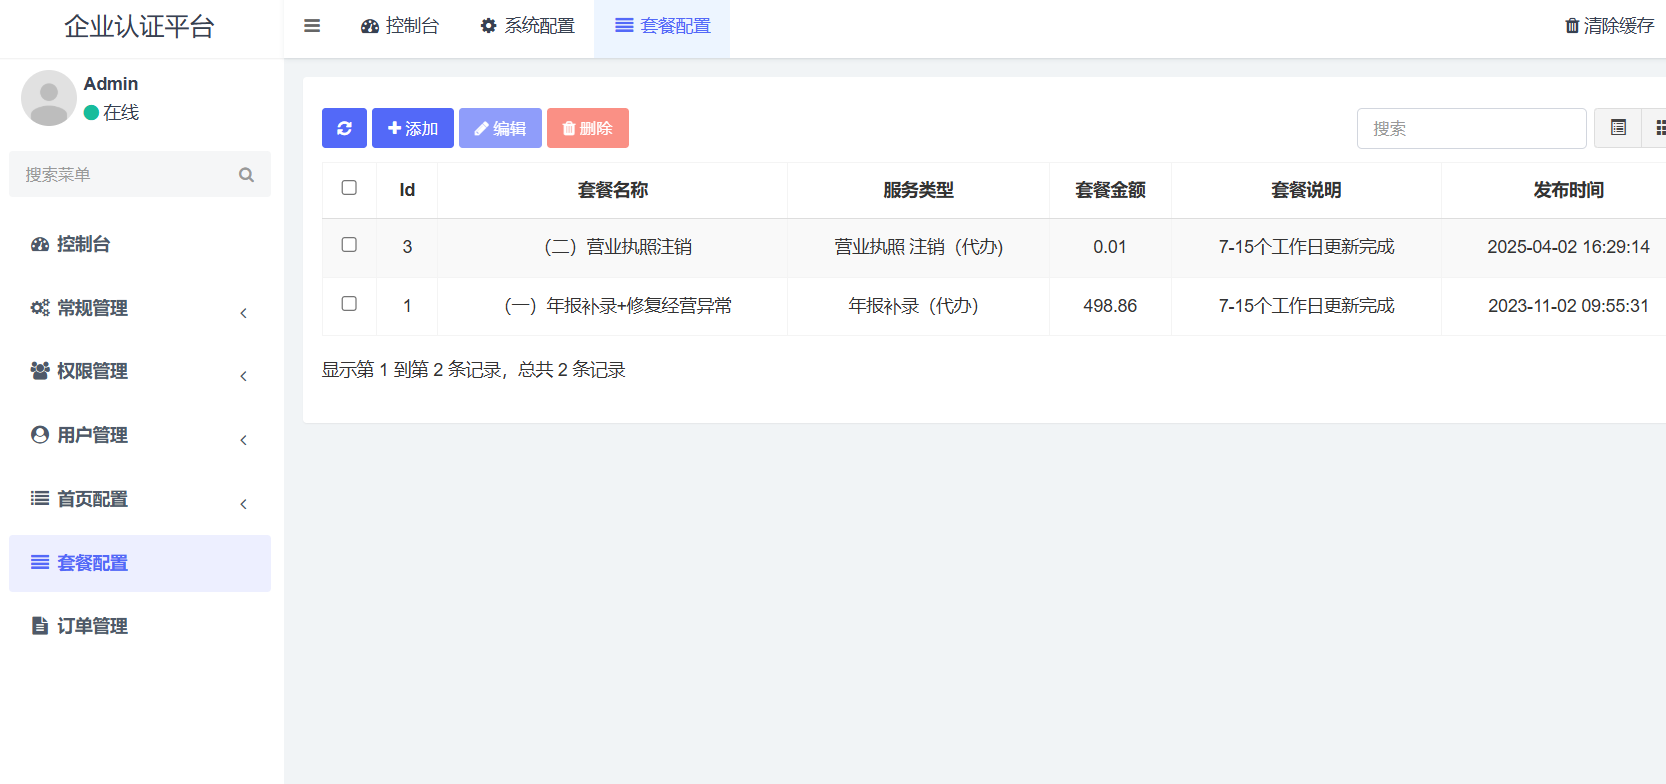This screenshot has width=1666, height=784.
Task: Click the hamburger sidebar toggle icon
Action: coord(312,26)
